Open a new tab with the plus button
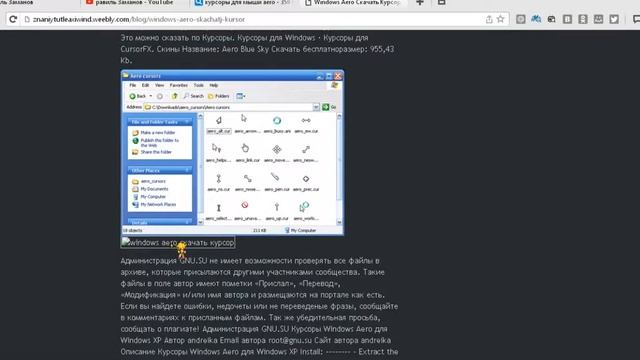Viewport: 640px width, 360px height. point(420,3)
